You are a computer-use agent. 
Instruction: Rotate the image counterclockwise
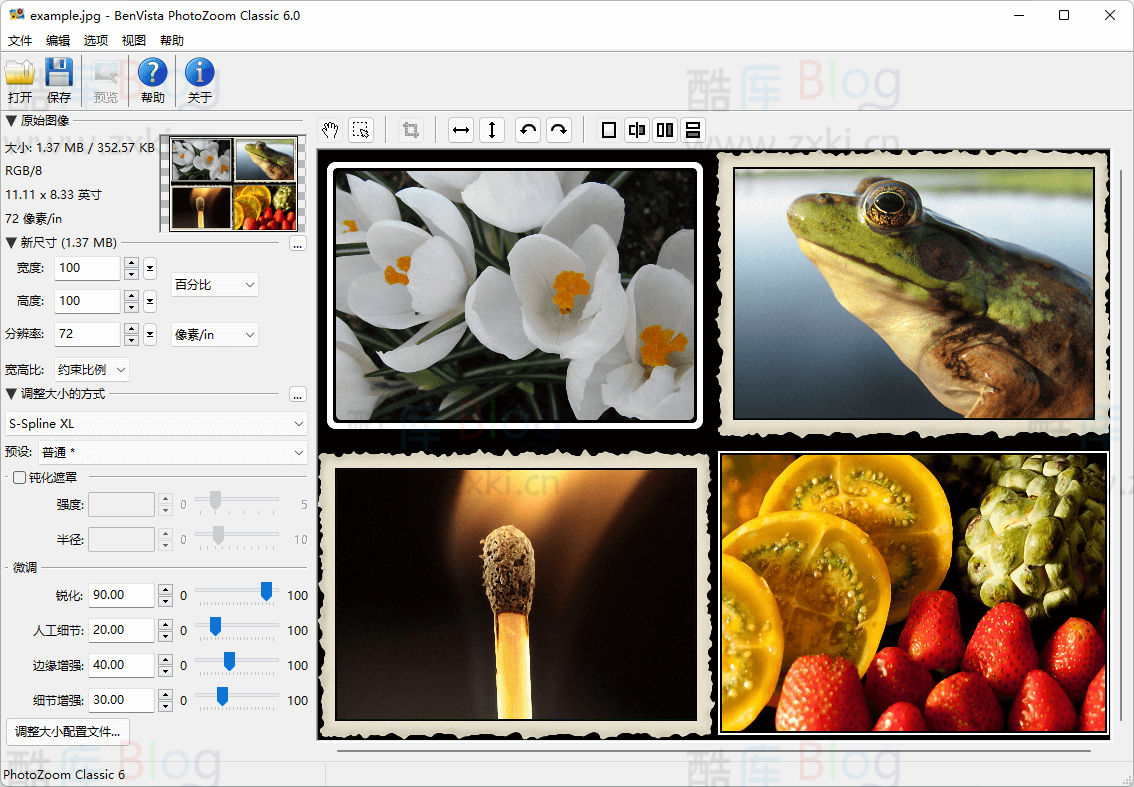[528, 130]
